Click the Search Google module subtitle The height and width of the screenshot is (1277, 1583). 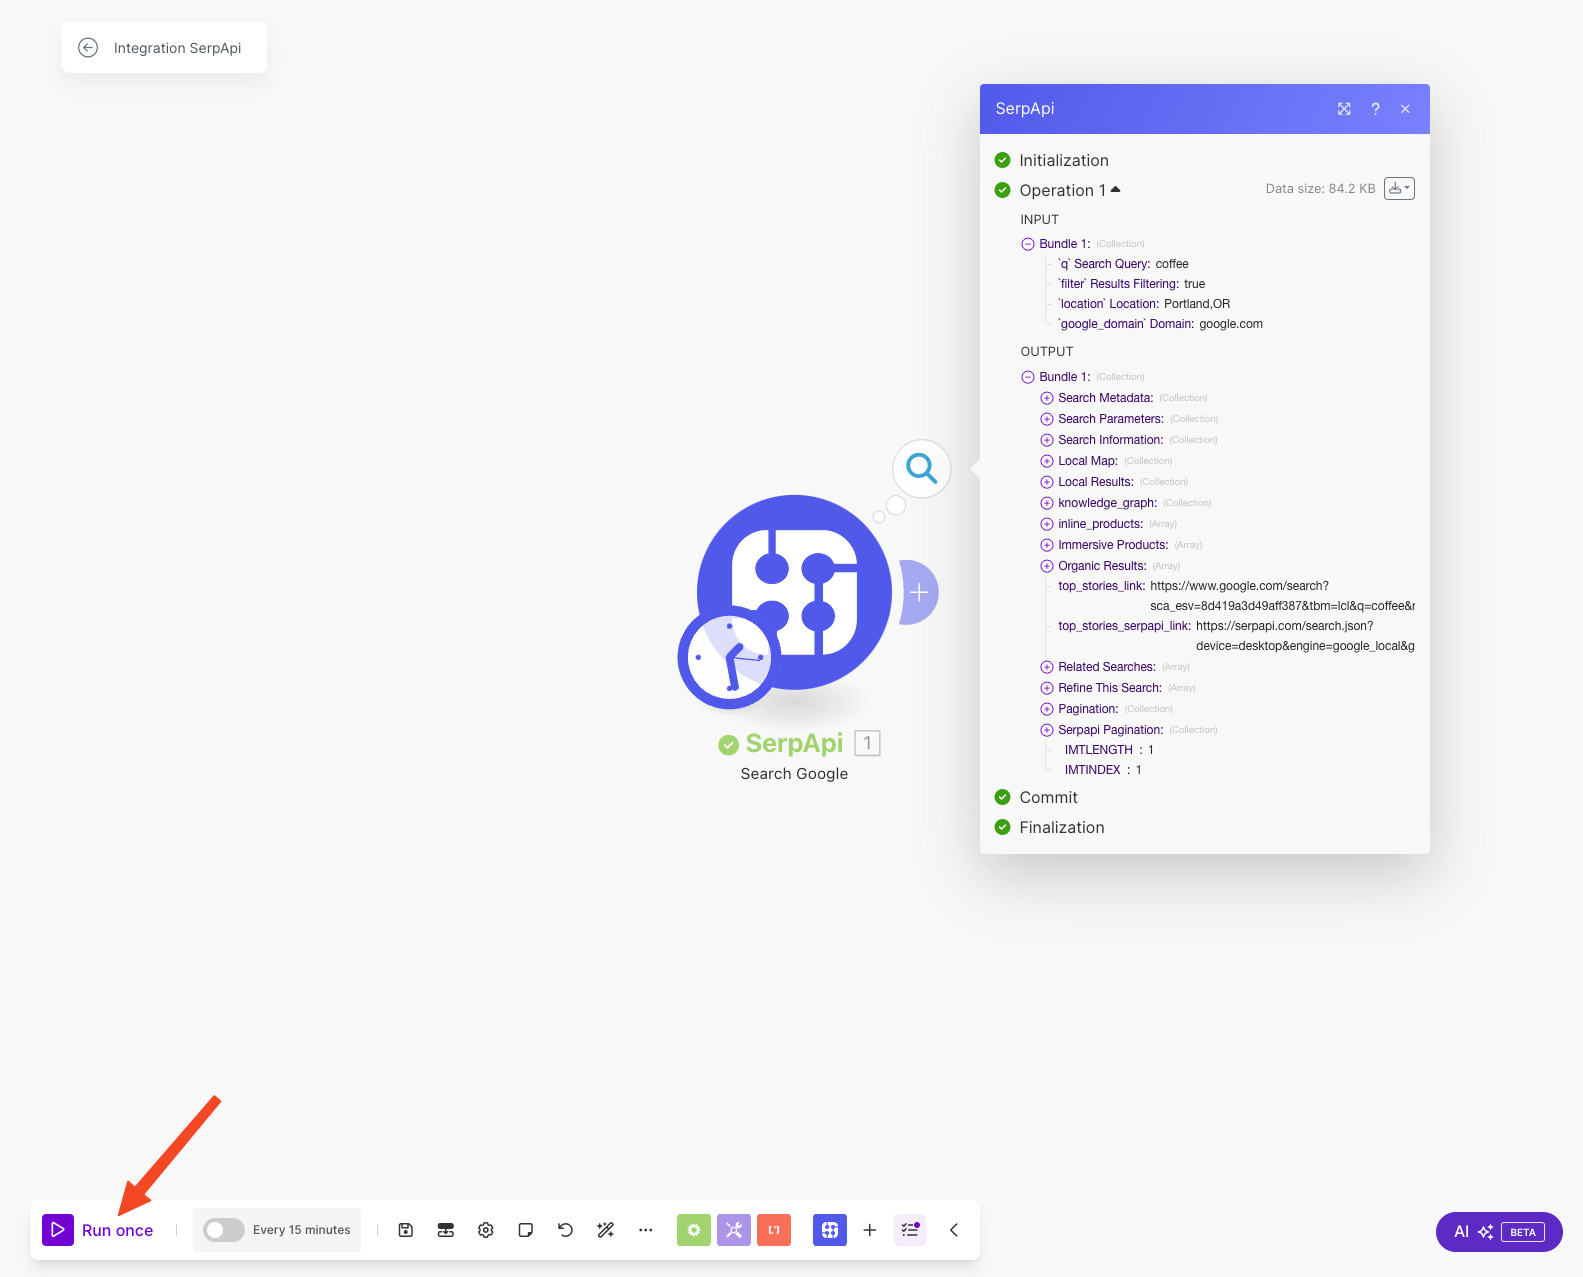click(794, 774)
